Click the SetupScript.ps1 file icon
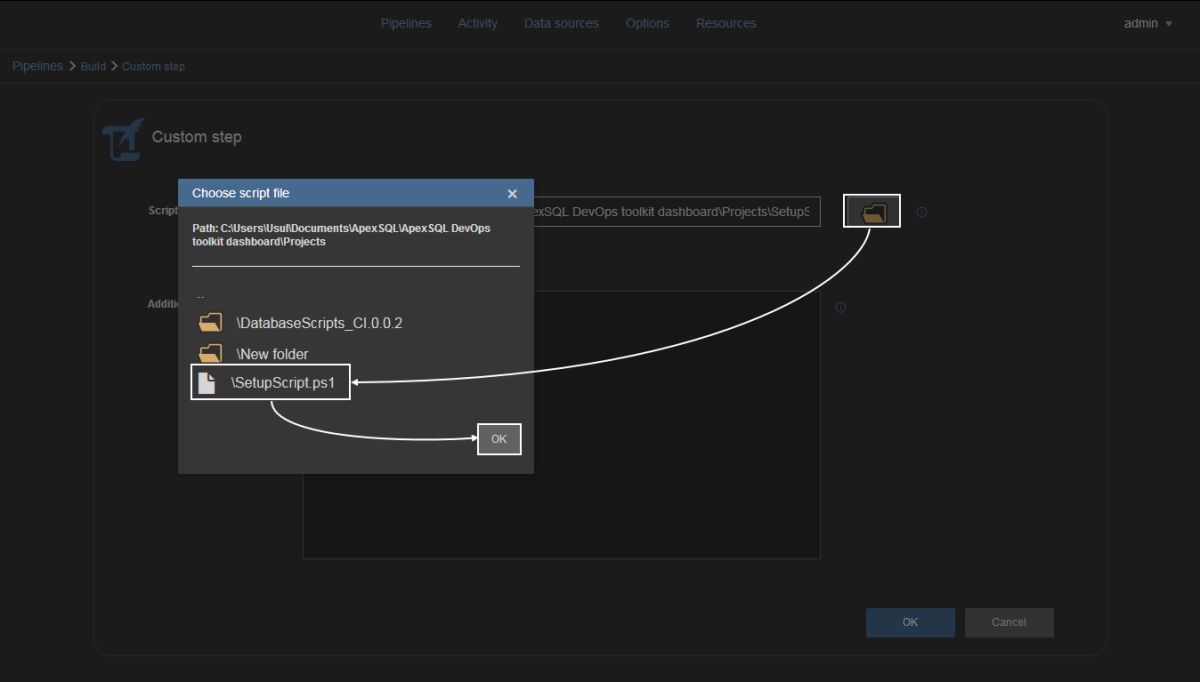 pos(206,382)
